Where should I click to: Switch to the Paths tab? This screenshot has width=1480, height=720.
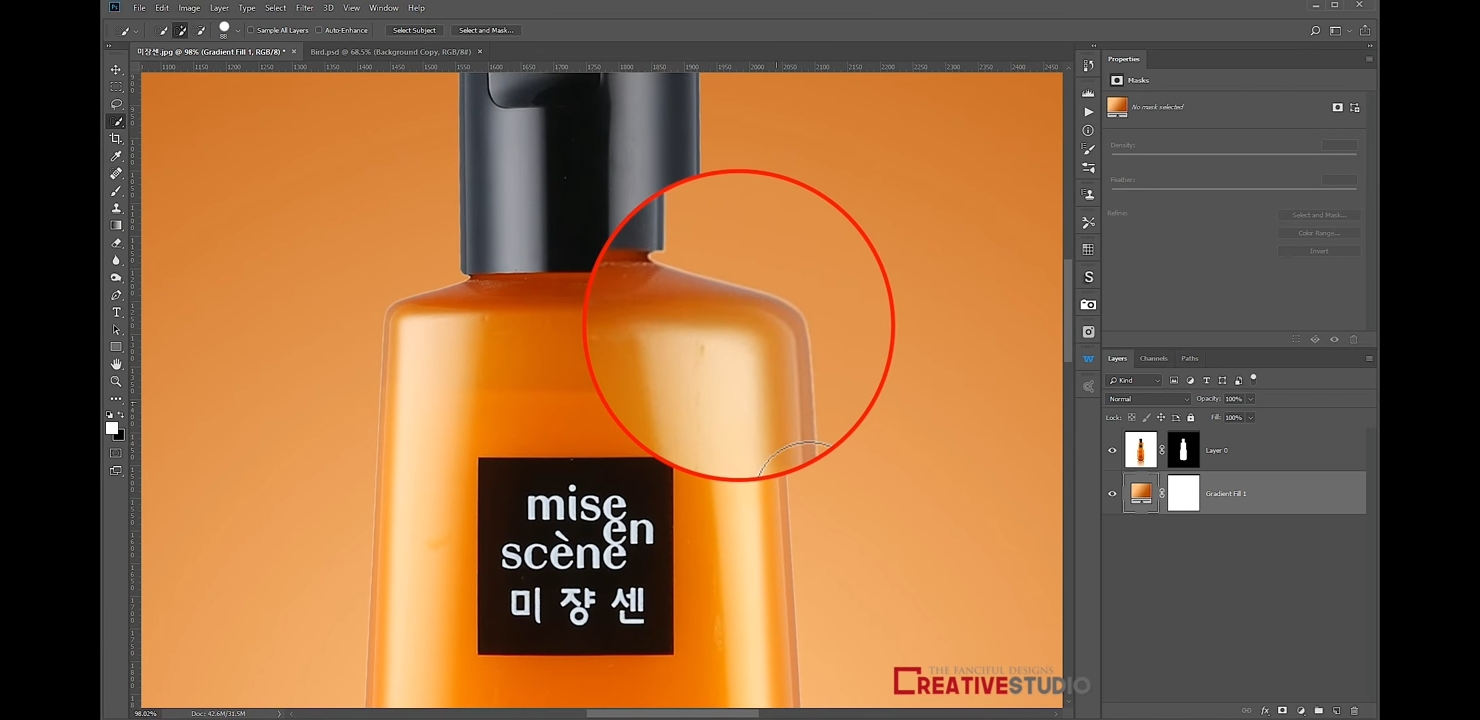coord(1190,358)
